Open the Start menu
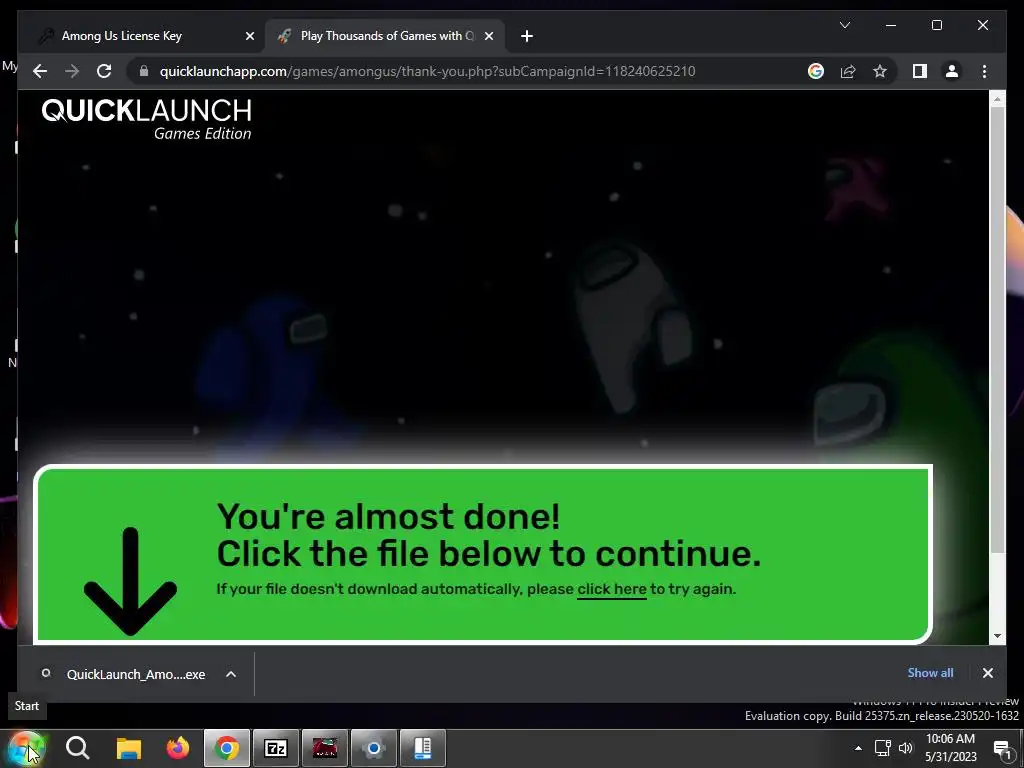Image resolution: width=1024 pixels, height=768 pixels. (26, 748)
